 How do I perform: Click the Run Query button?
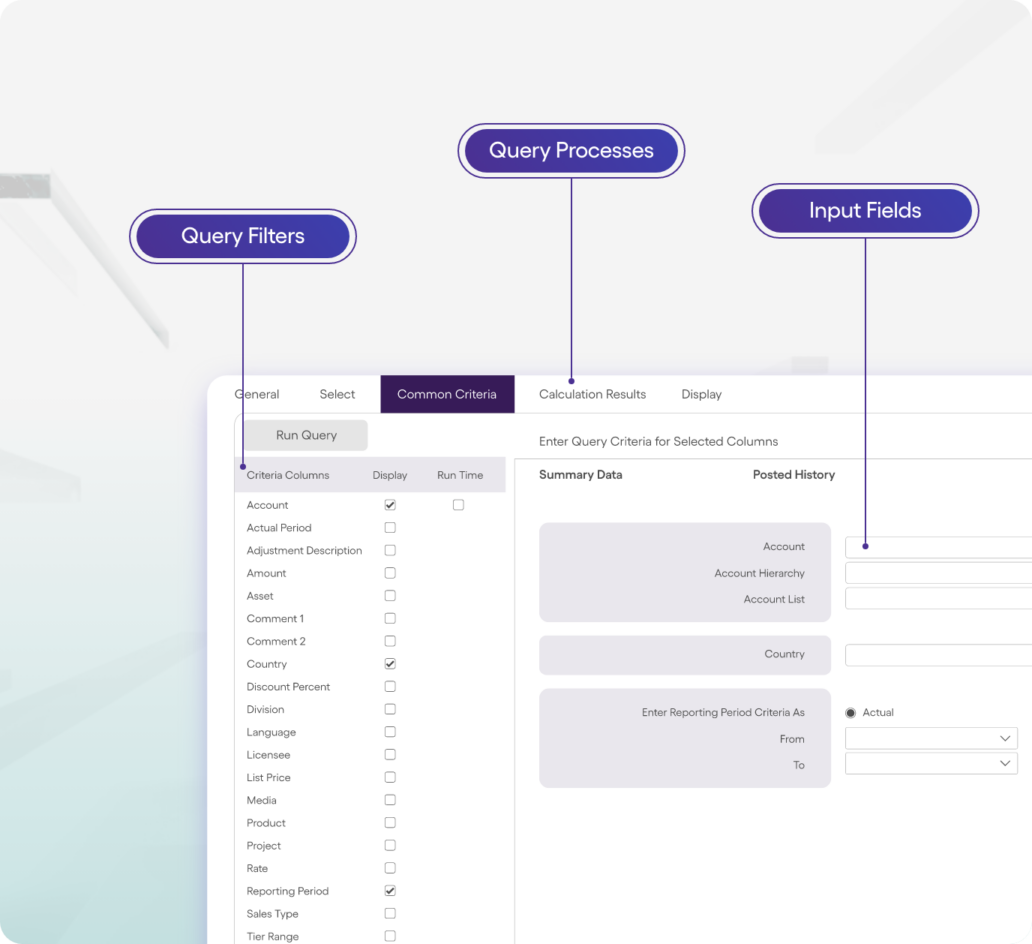[306, 435]
